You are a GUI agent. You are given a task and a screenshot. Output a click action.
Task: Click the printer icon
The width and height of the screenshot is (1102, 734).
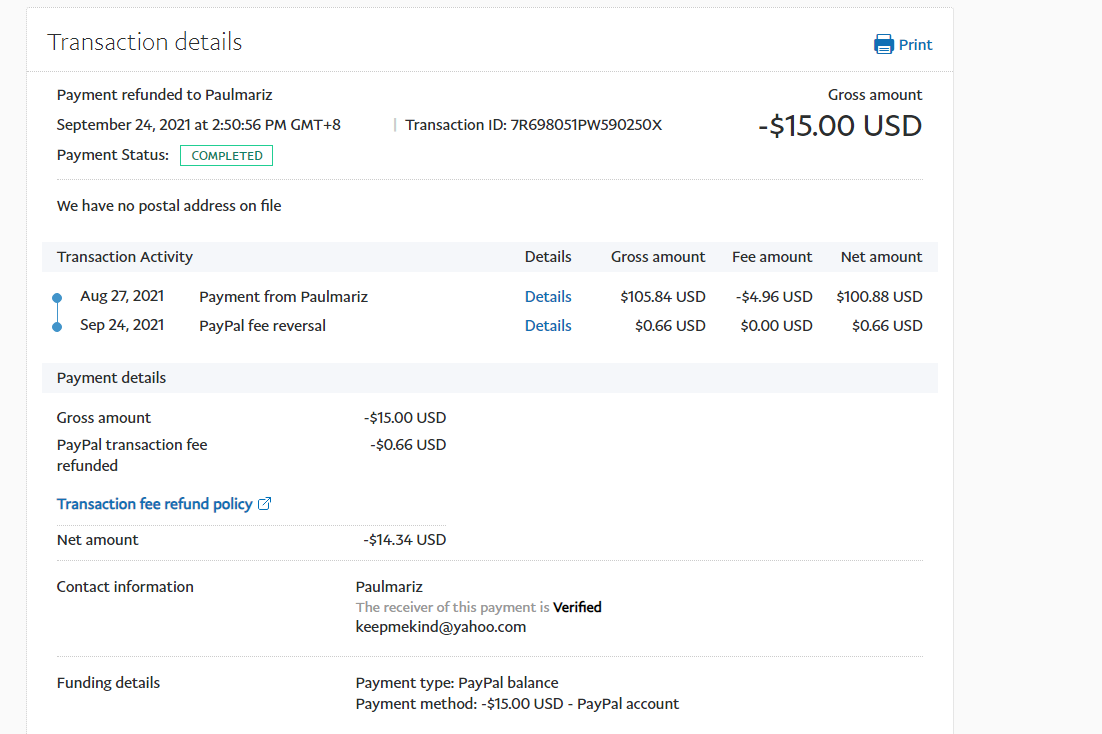click(x=884, y=44)
